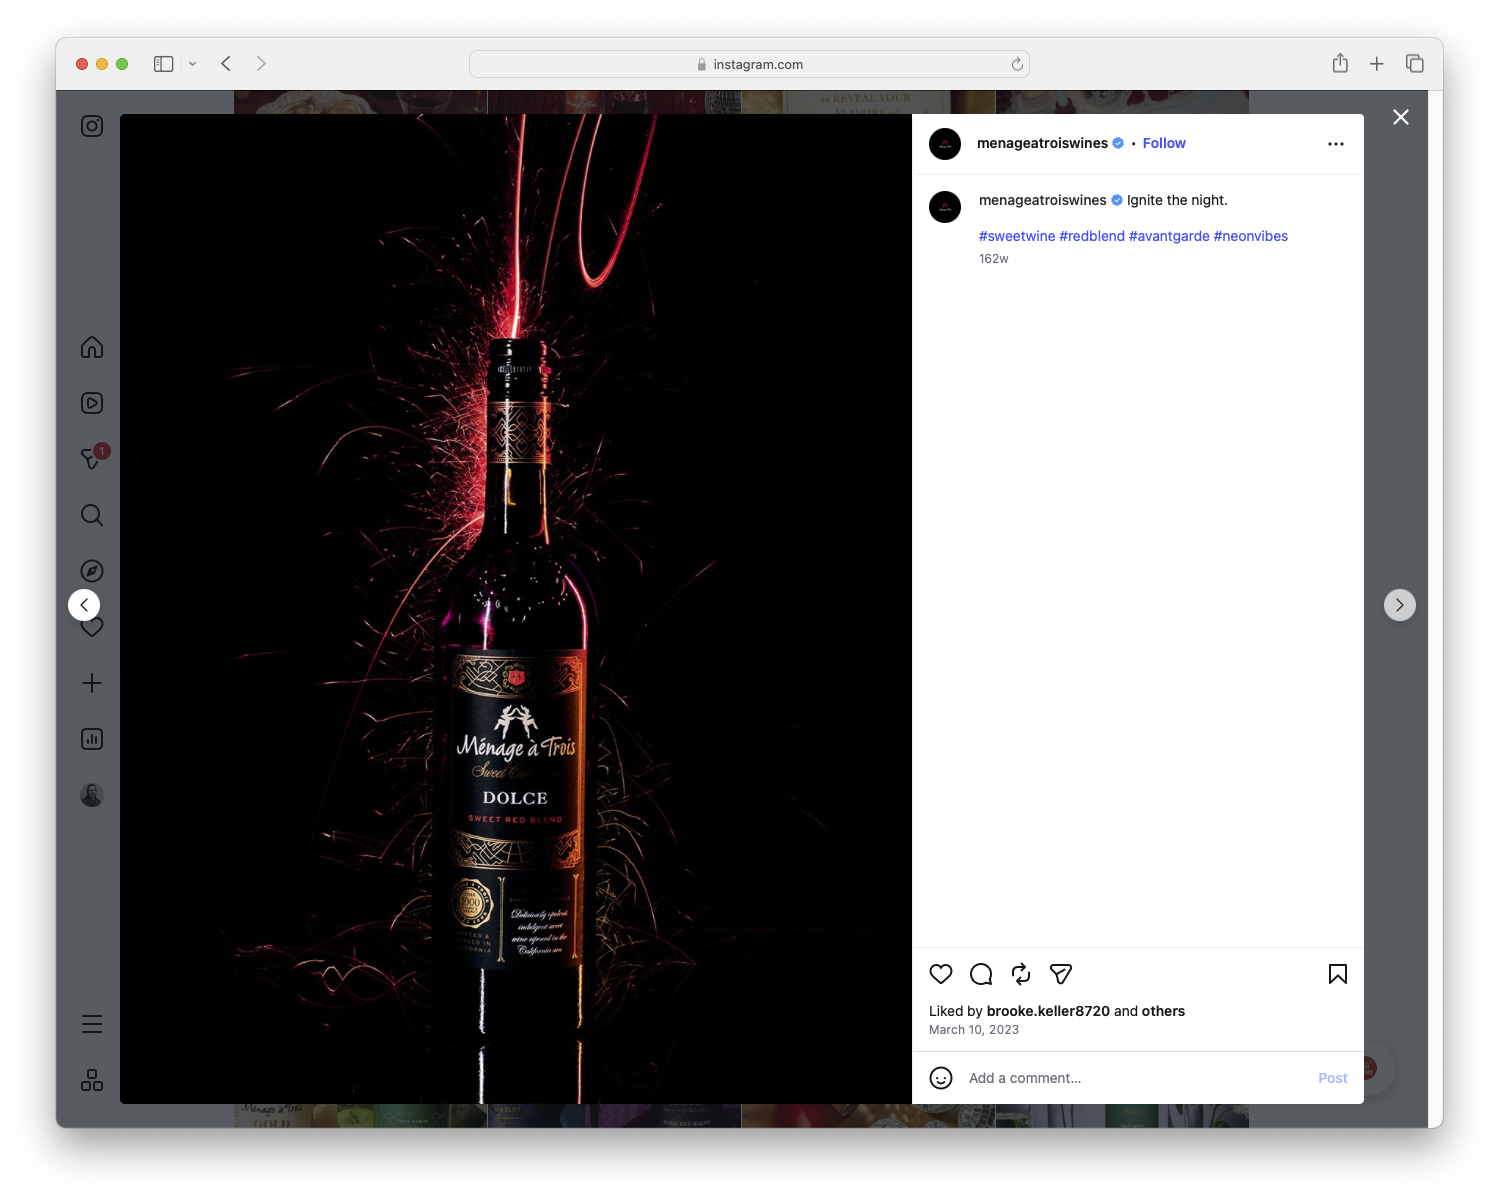Toggle comments open via the comment bubble
This screenshot has height=1202, width=1499.
(x=980, y=974)
